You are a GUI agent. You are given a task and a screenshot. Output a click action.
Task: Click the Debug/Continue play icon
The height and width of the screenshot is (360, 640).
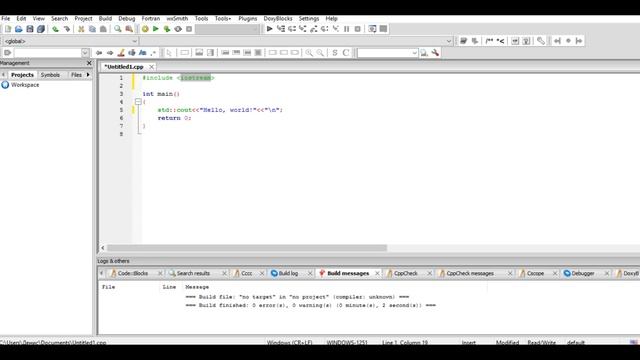(x=269, y=29)
